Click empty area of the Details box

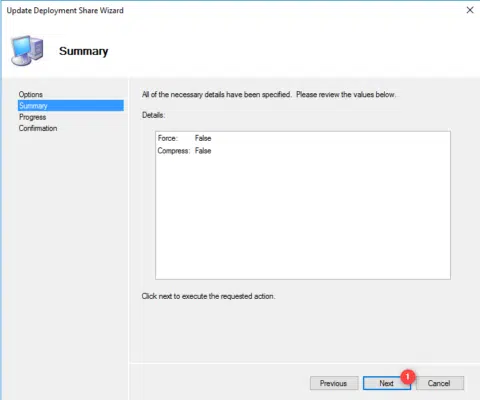pos(303,217)
